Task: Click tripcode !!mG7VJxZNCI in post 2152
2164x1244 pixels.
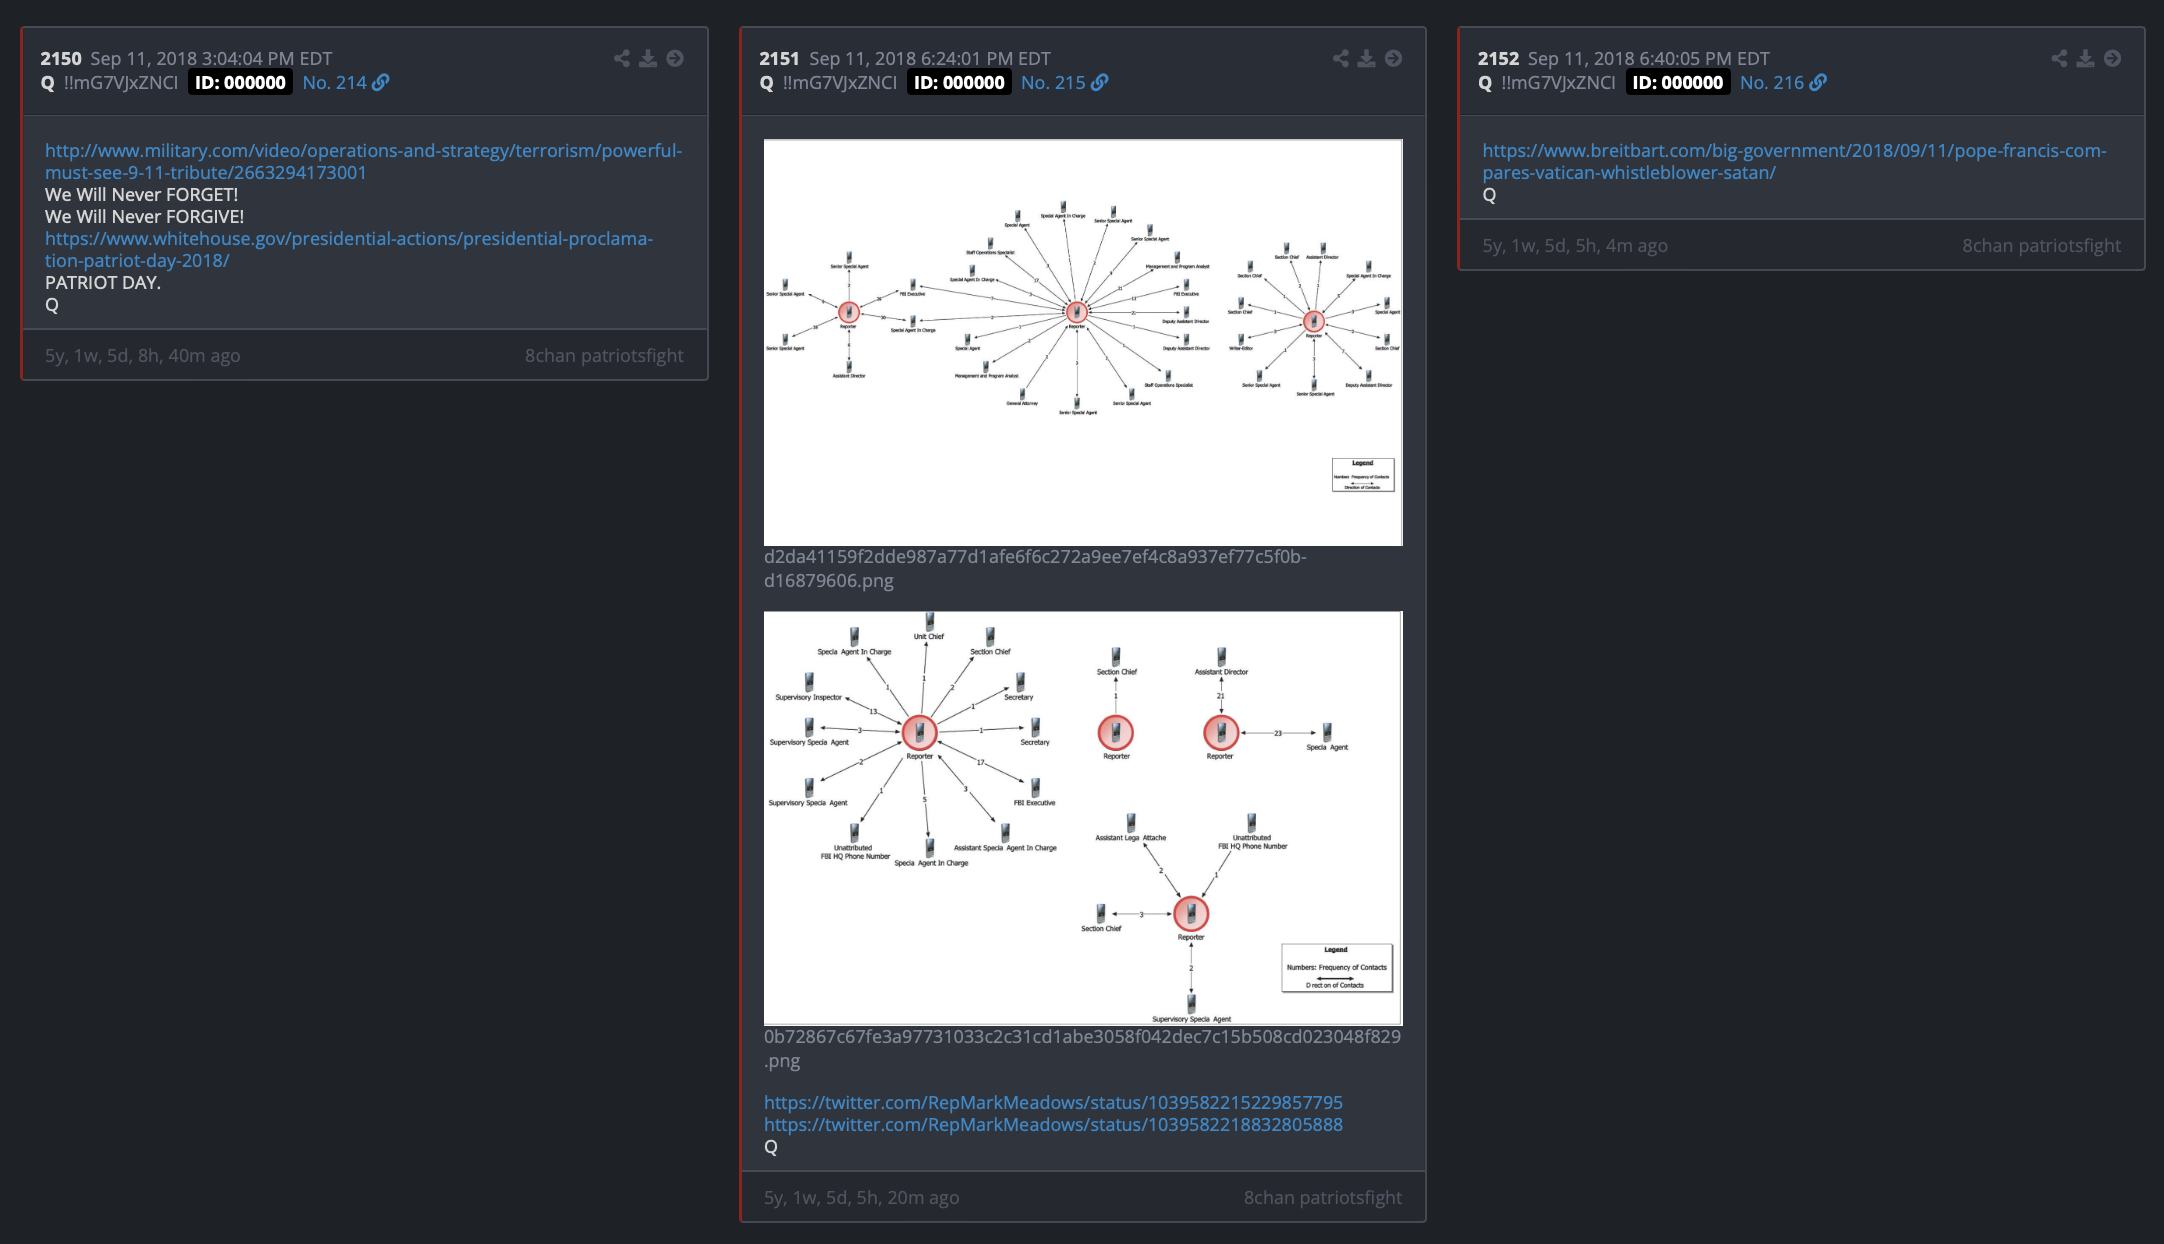Action: click(1558, 83)
